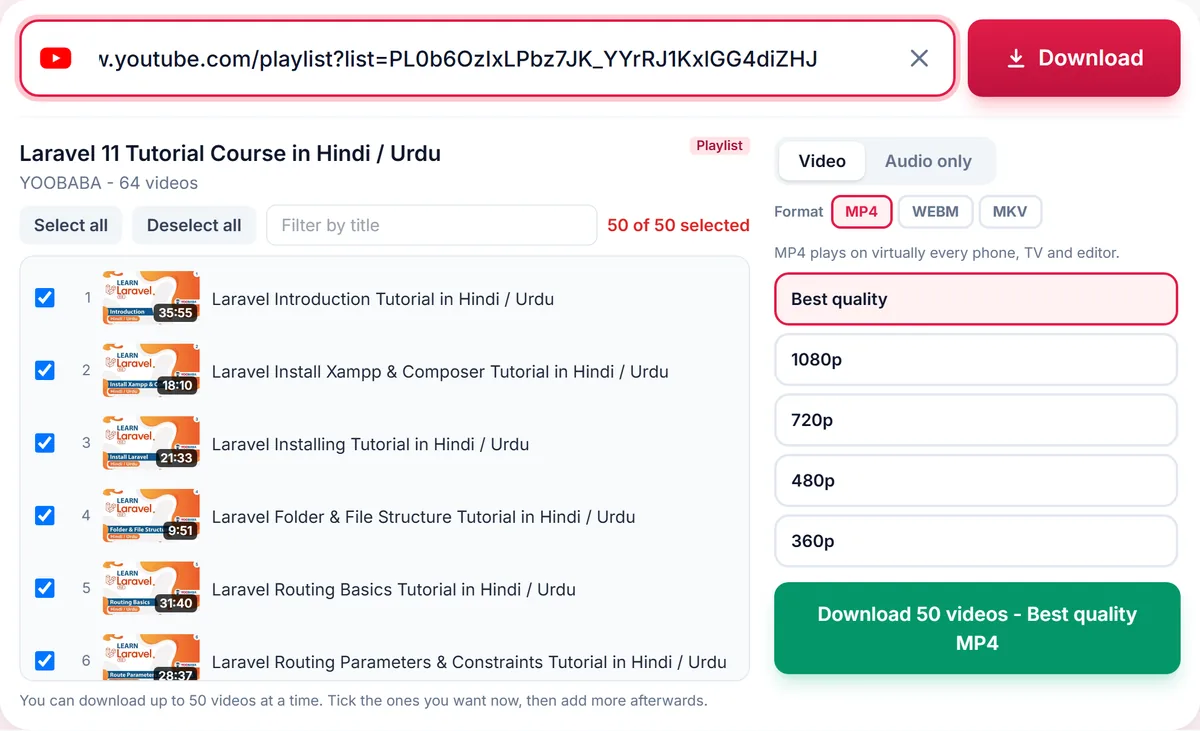Click 'You can download up to 50 videos' note
This screenshot has width=1200, height=731.
pos(364,700)
